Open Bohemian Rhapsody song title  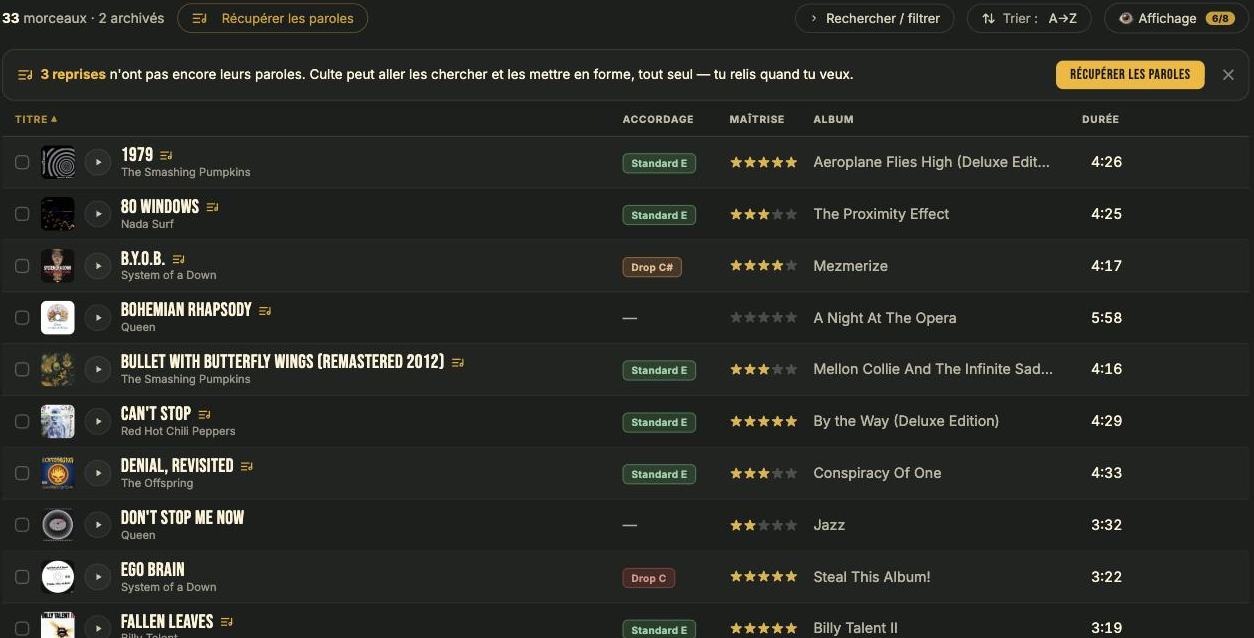(186, 310)
